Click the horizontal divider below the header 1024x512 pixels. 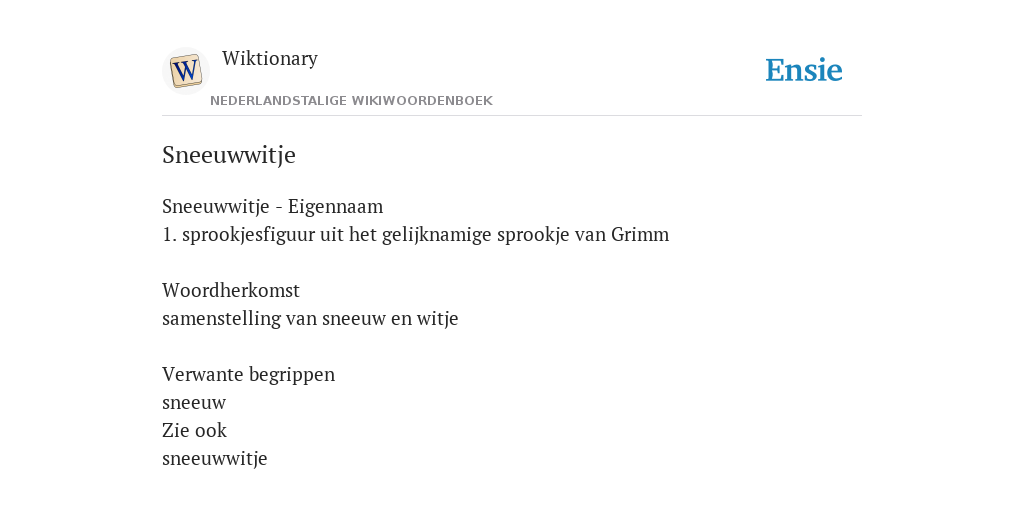(x=512, y=116)
